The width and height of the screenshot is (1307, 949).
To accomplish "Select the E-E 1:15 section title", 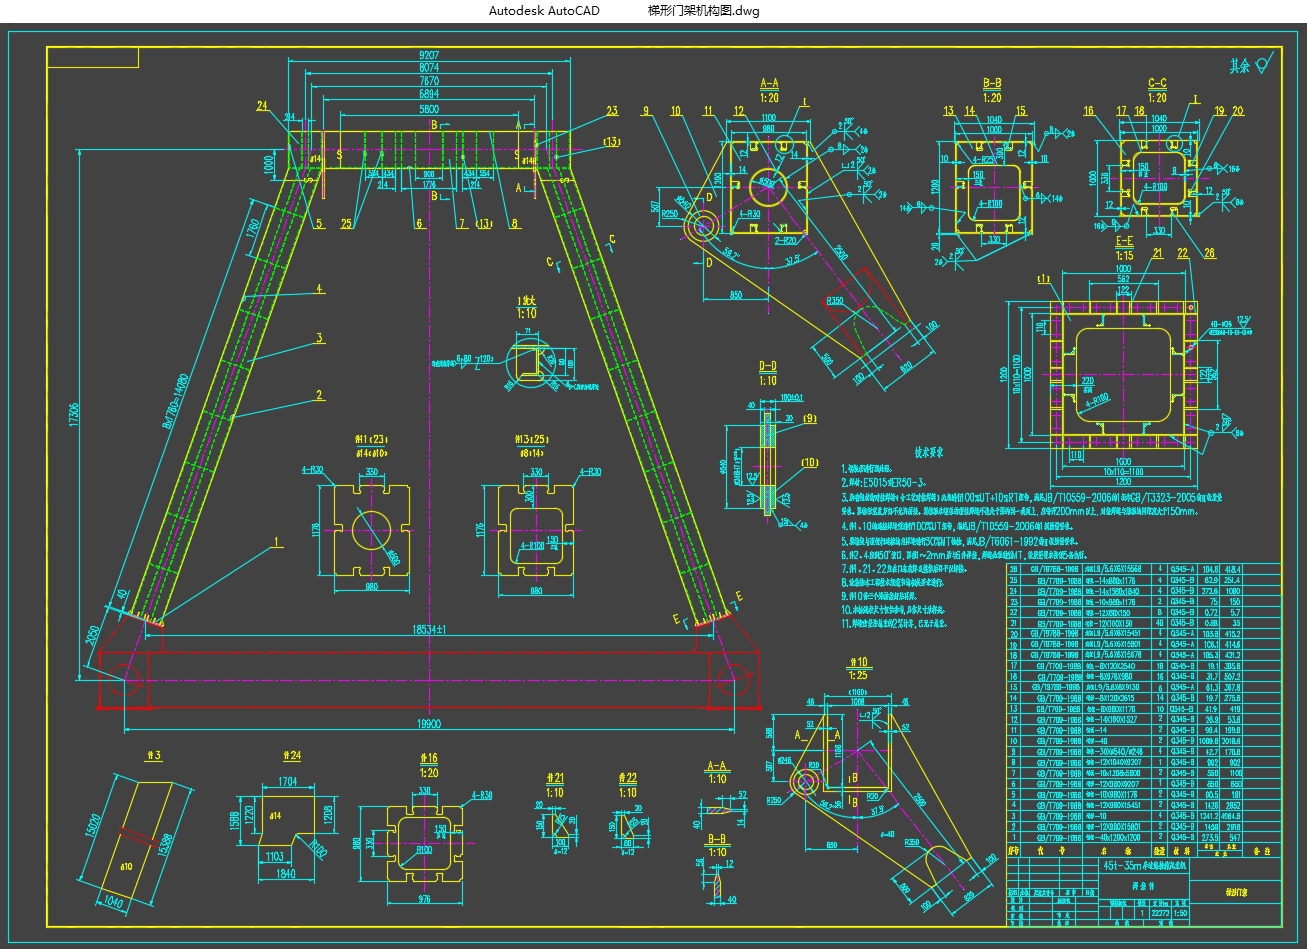I will [1124, 248].
